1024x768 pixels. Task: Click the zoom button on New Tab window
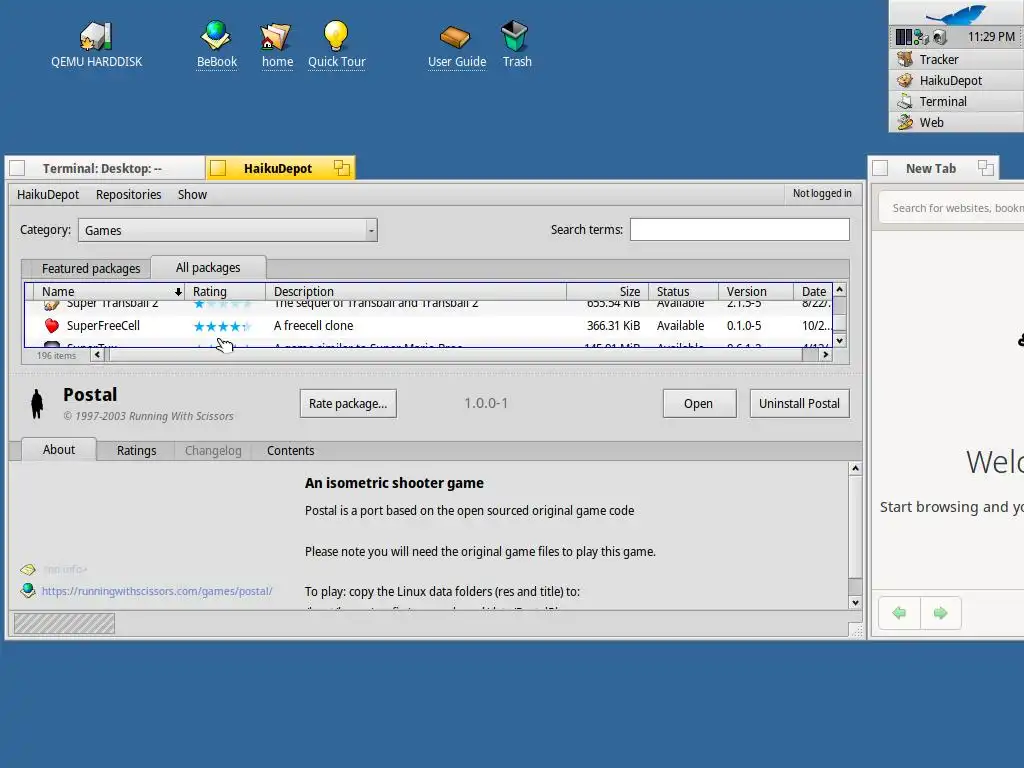[986, 168]
